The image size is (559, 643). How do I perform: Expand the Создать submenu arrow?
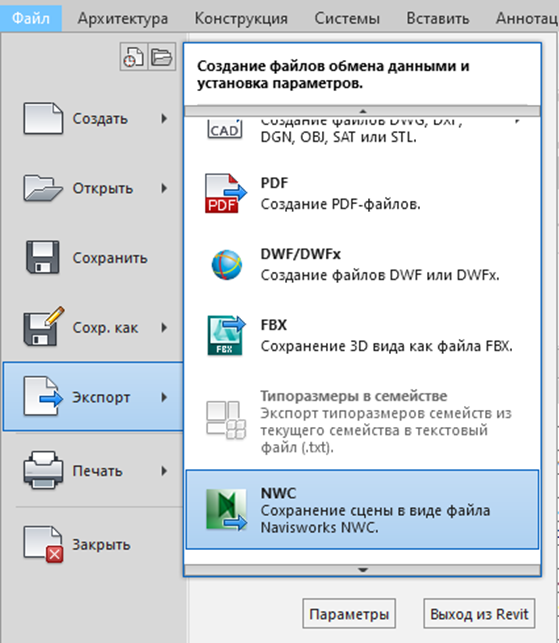[164, 119]
